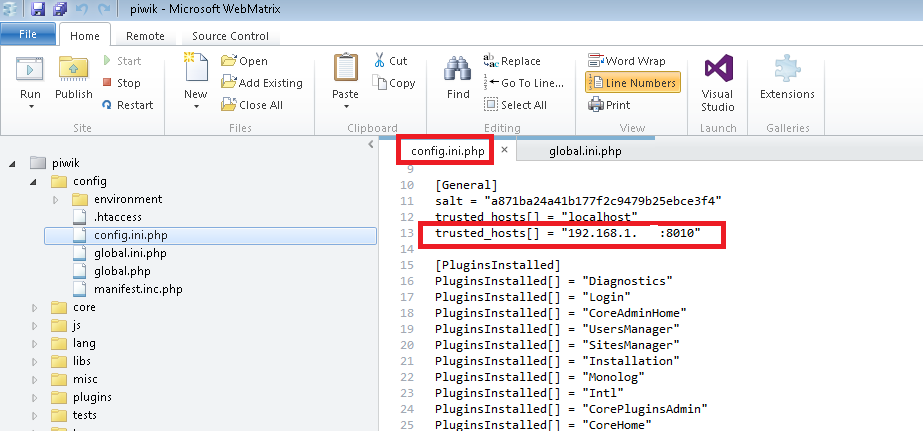This screenshot has height=431, width=923.
Task: Expand the environment folder
Action: click(56, 200)
